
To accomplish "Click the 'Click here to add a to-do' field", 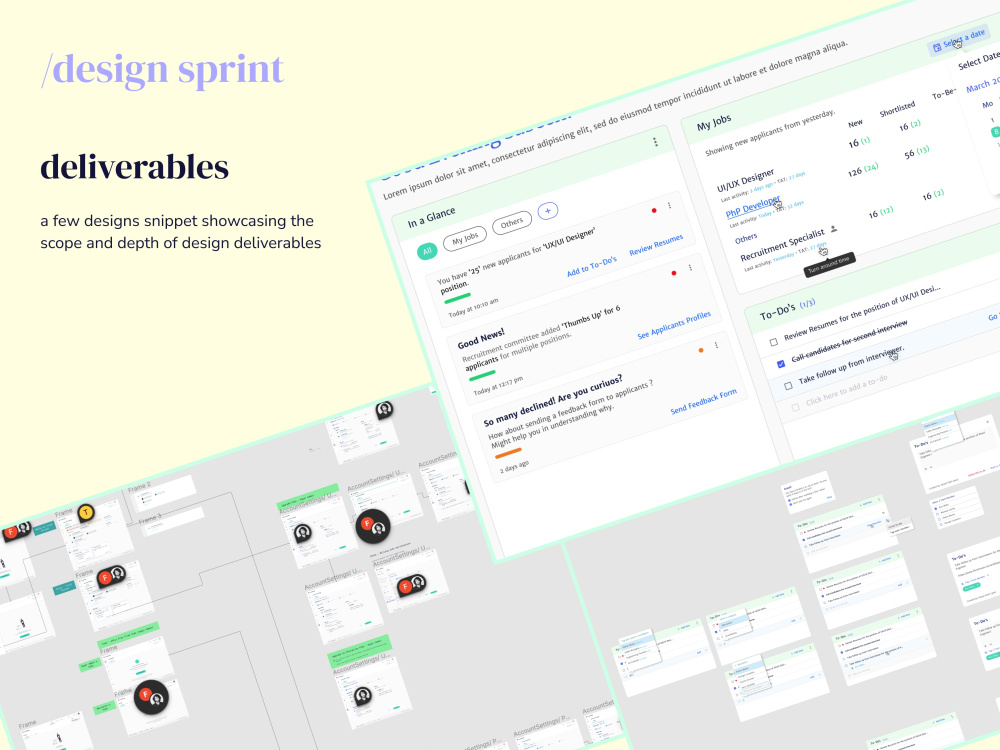I will 846,390.
